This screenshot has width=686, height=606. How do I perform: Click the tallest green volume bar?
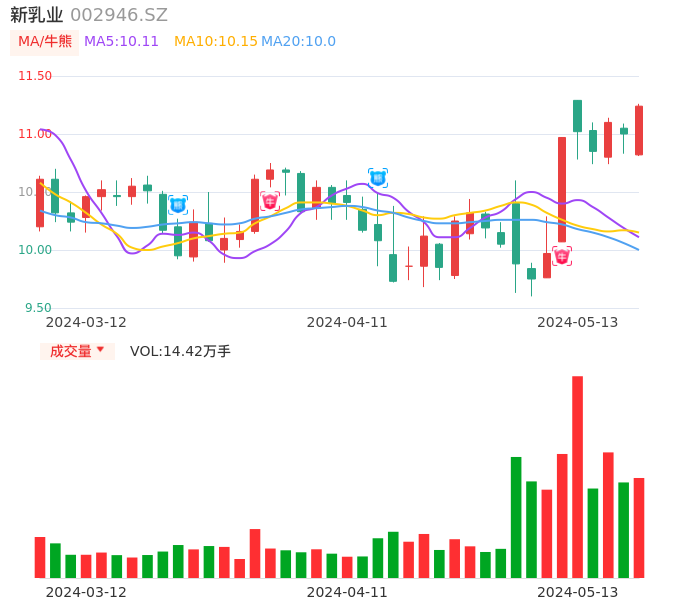(x=516, y=516)
